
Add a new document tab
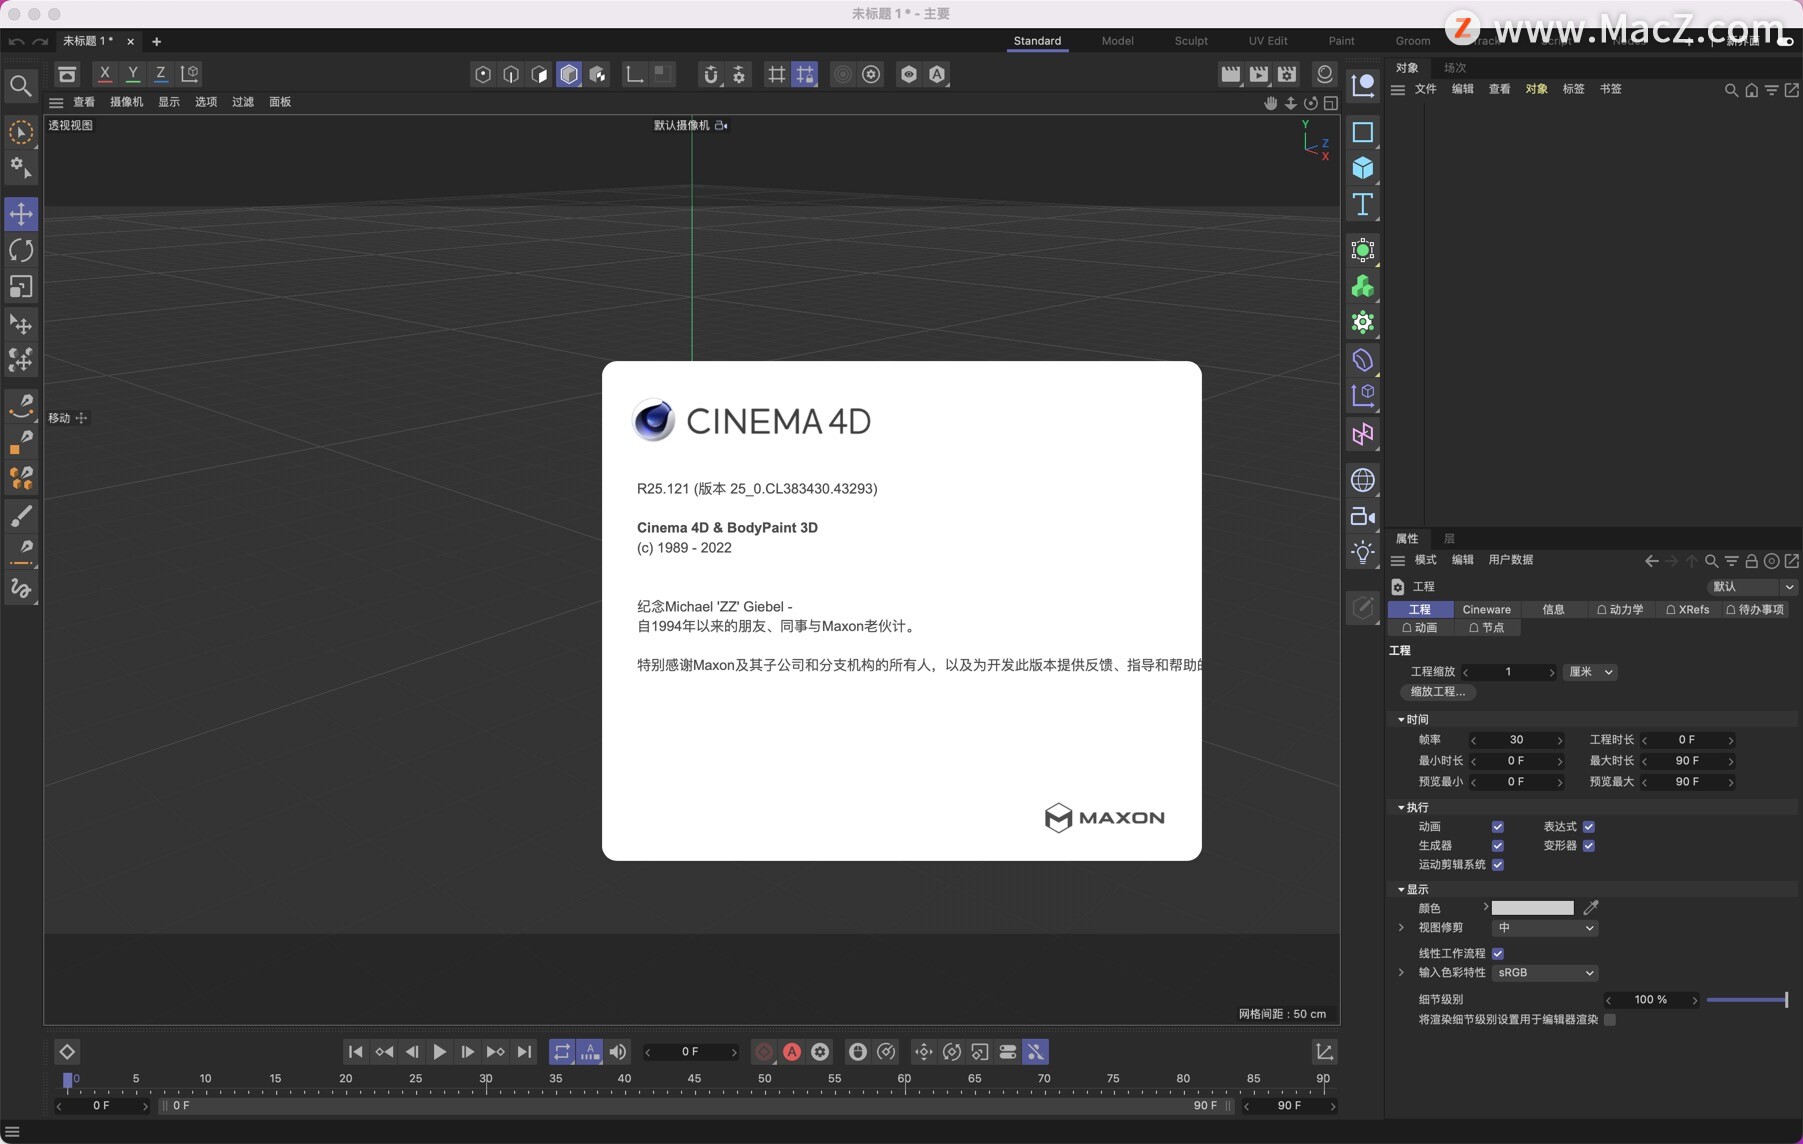tap(156, 41)
